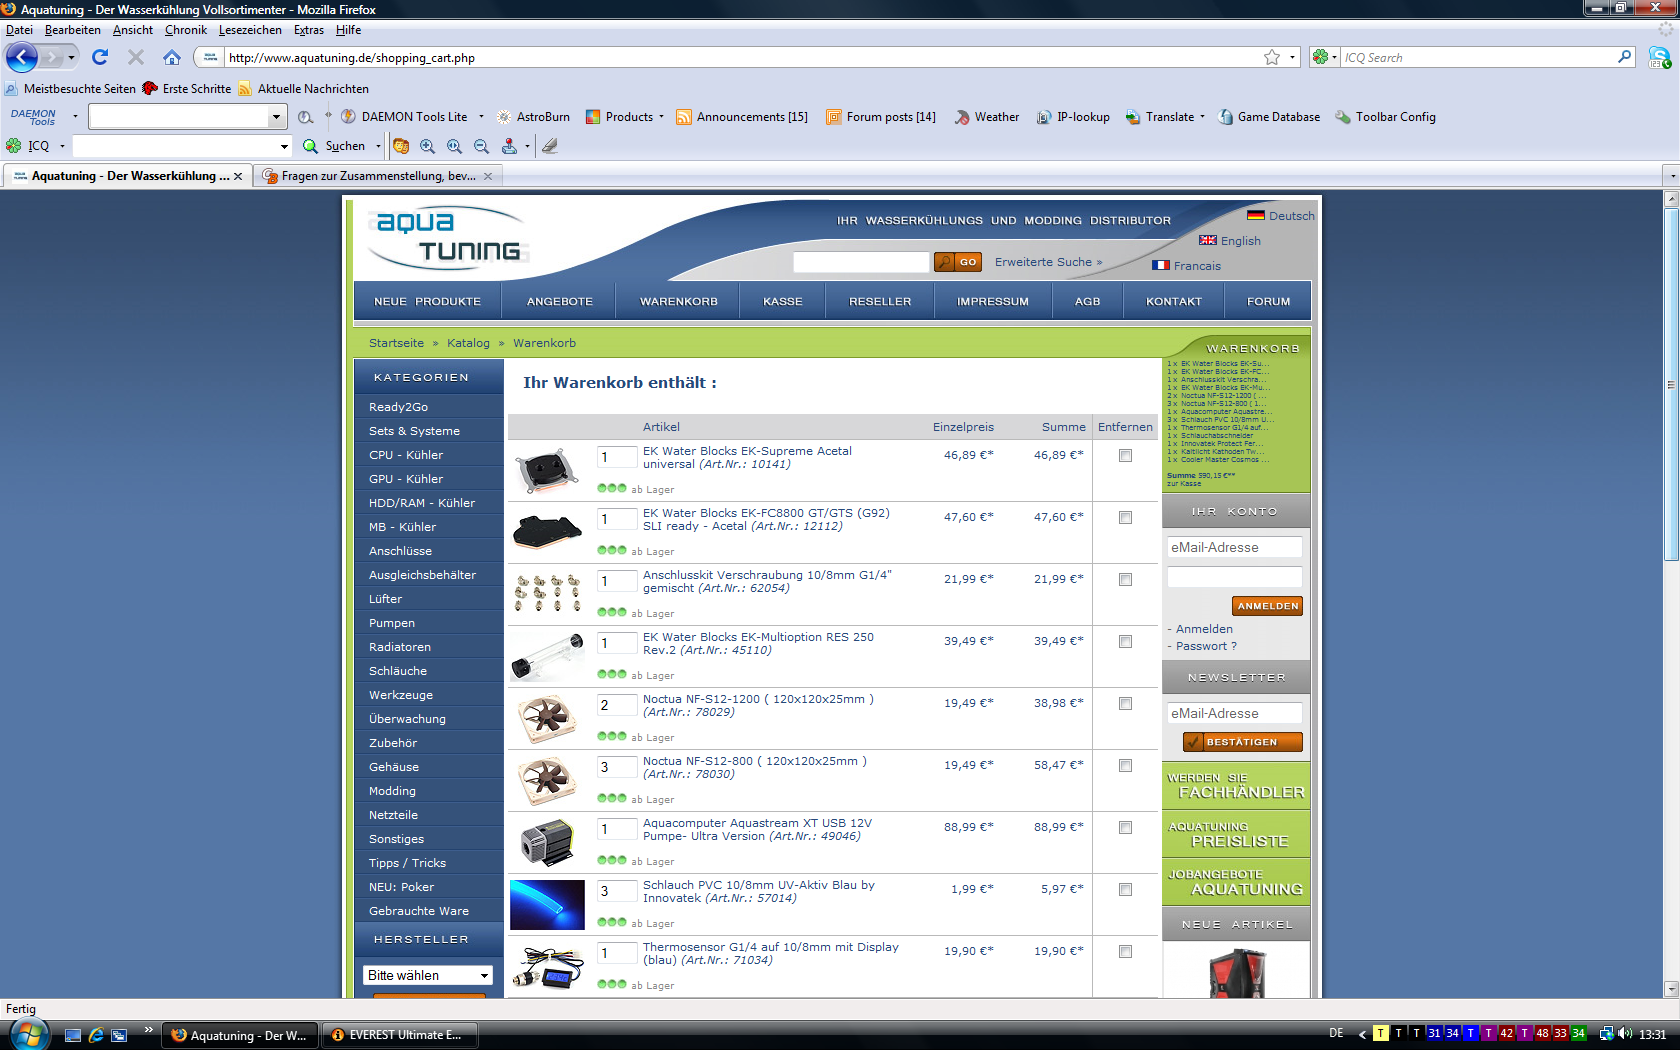The height and width of the screenshot is (1050, 1680).
Task: Click the Reload page icon
Action: (x=100, y=57)
